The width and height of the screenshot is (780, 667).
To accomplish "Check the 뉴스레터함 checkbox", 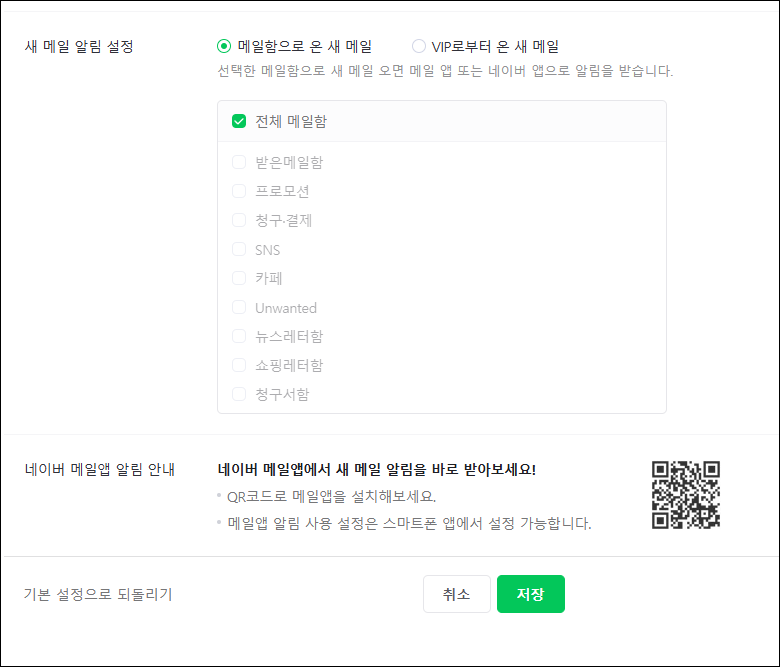I will 239,336.
